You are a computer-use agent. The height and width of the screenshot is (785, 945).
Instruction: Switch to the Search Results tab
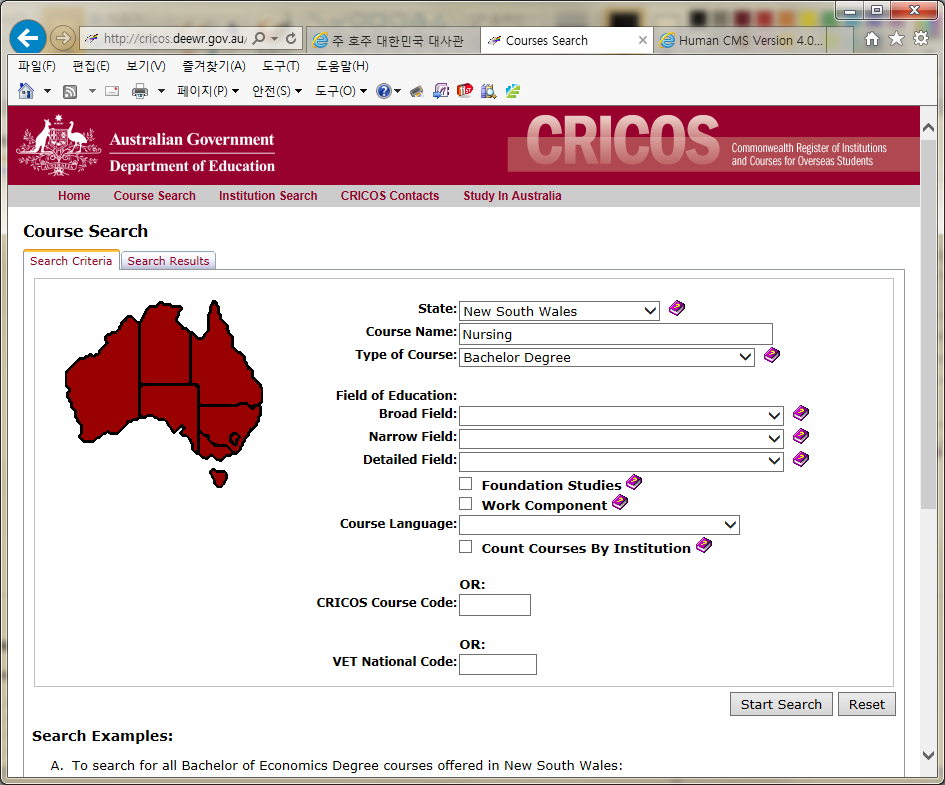[168, 261]
